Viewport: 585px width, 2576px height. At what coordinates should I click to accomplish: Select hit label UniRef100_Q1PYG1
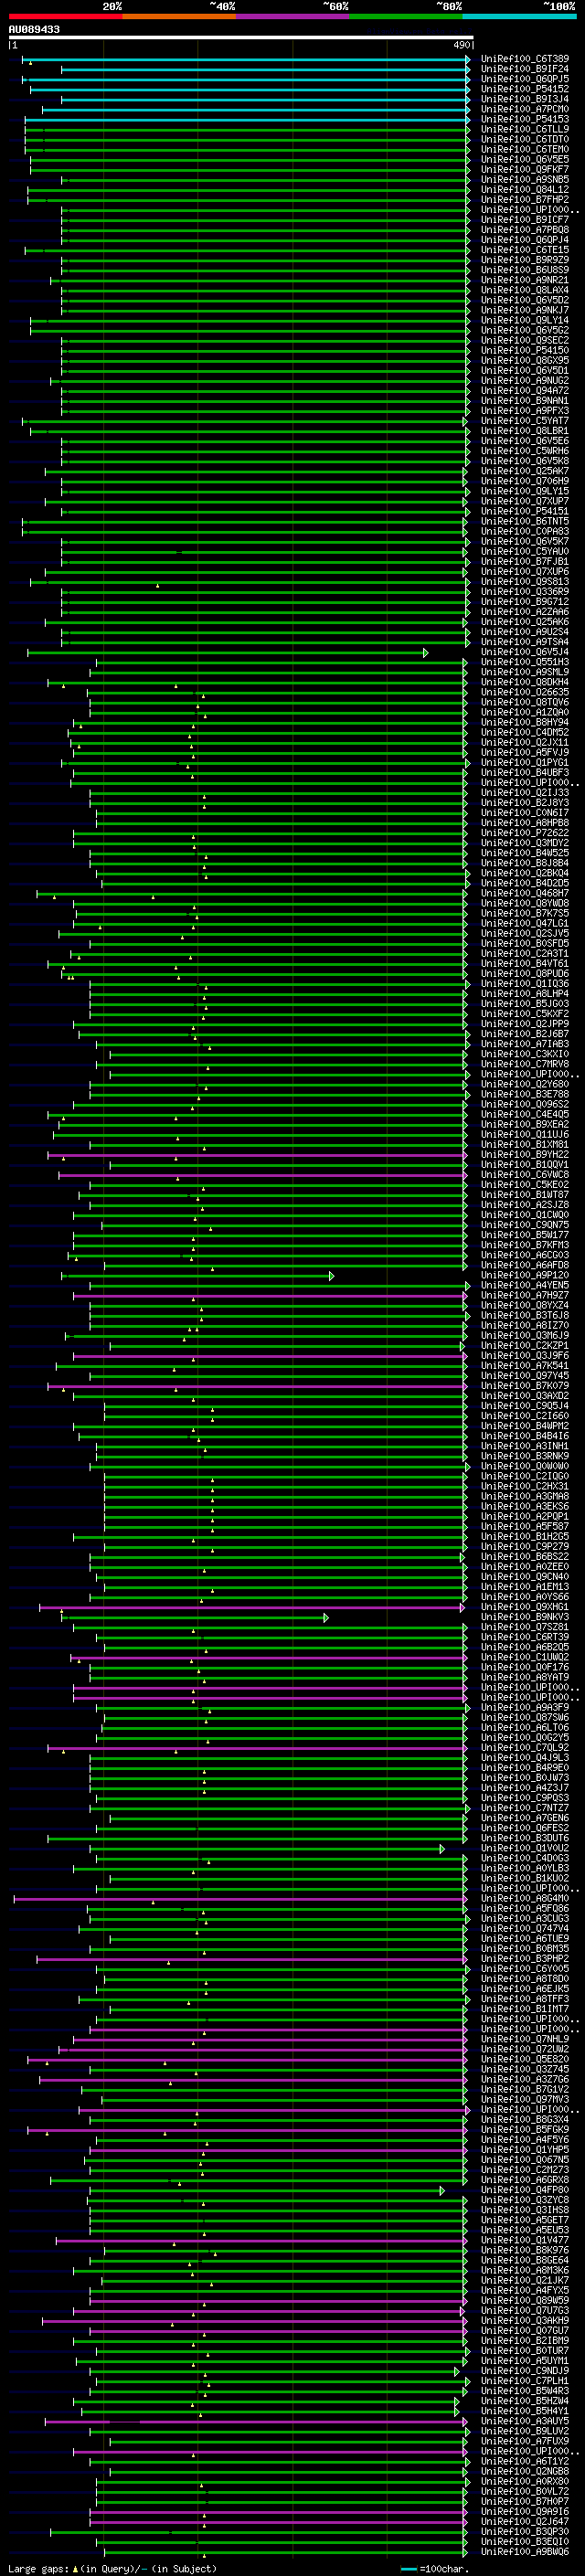[x=525, y=763]
